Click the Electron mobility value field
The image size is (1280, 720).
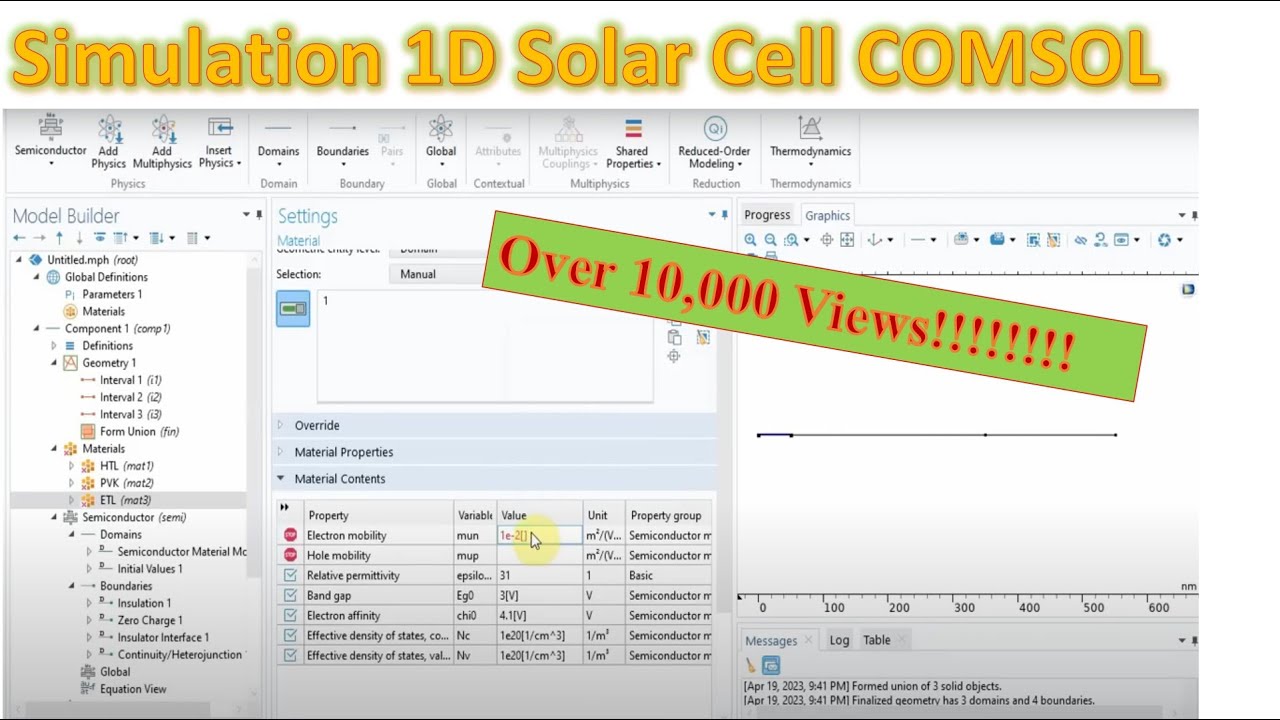tap(539, 536)
